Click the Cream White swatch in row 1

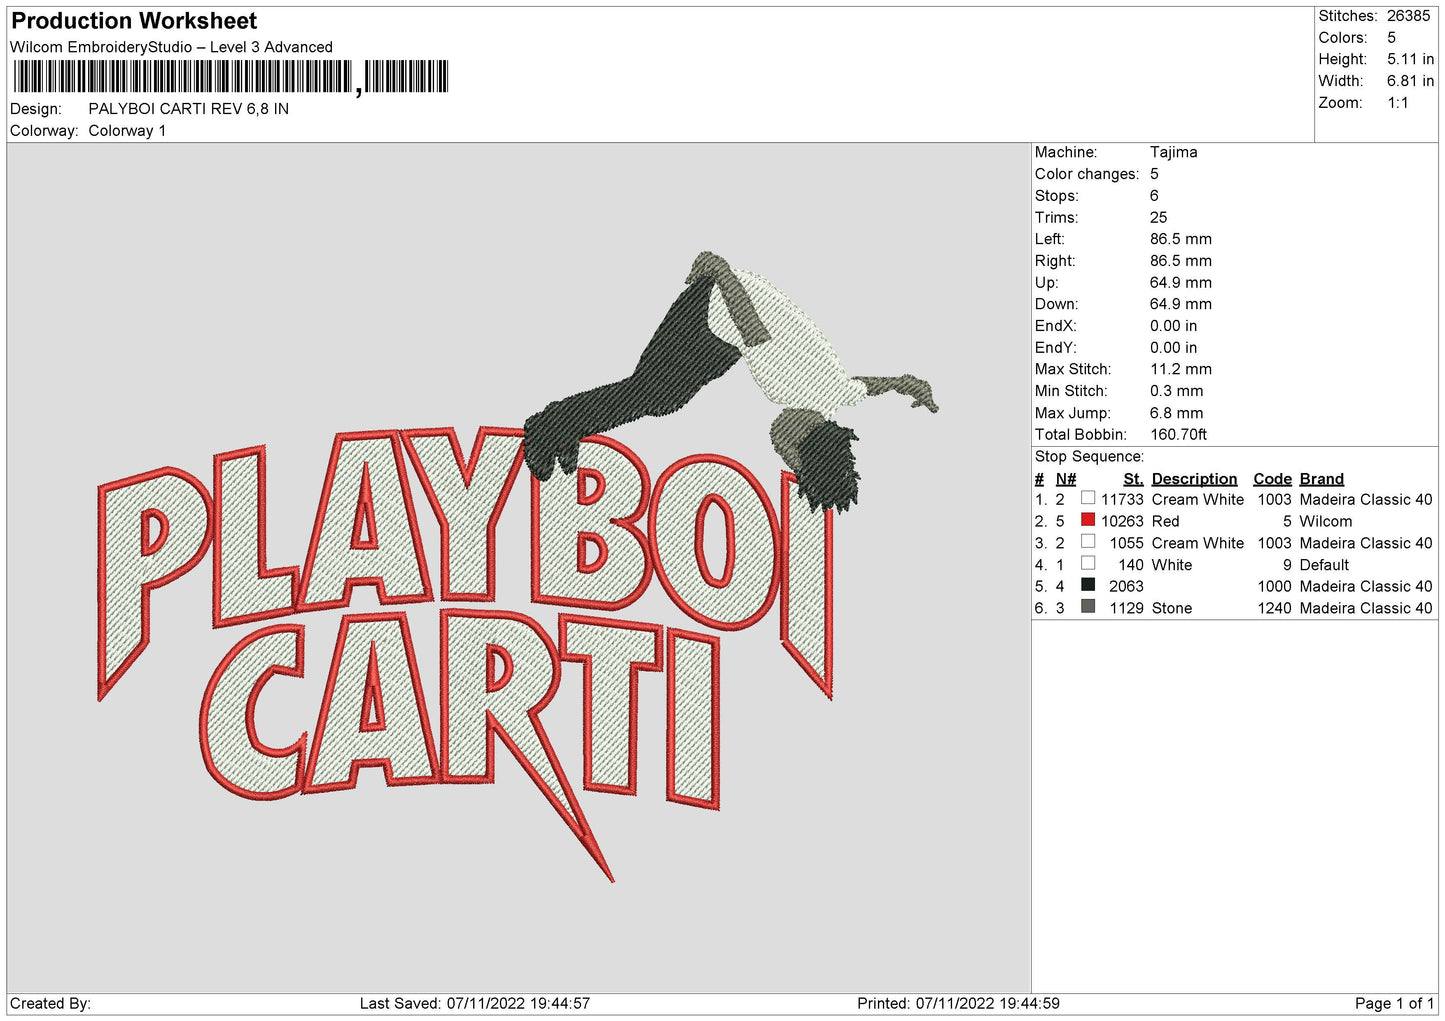click(x=1088, y=498)
